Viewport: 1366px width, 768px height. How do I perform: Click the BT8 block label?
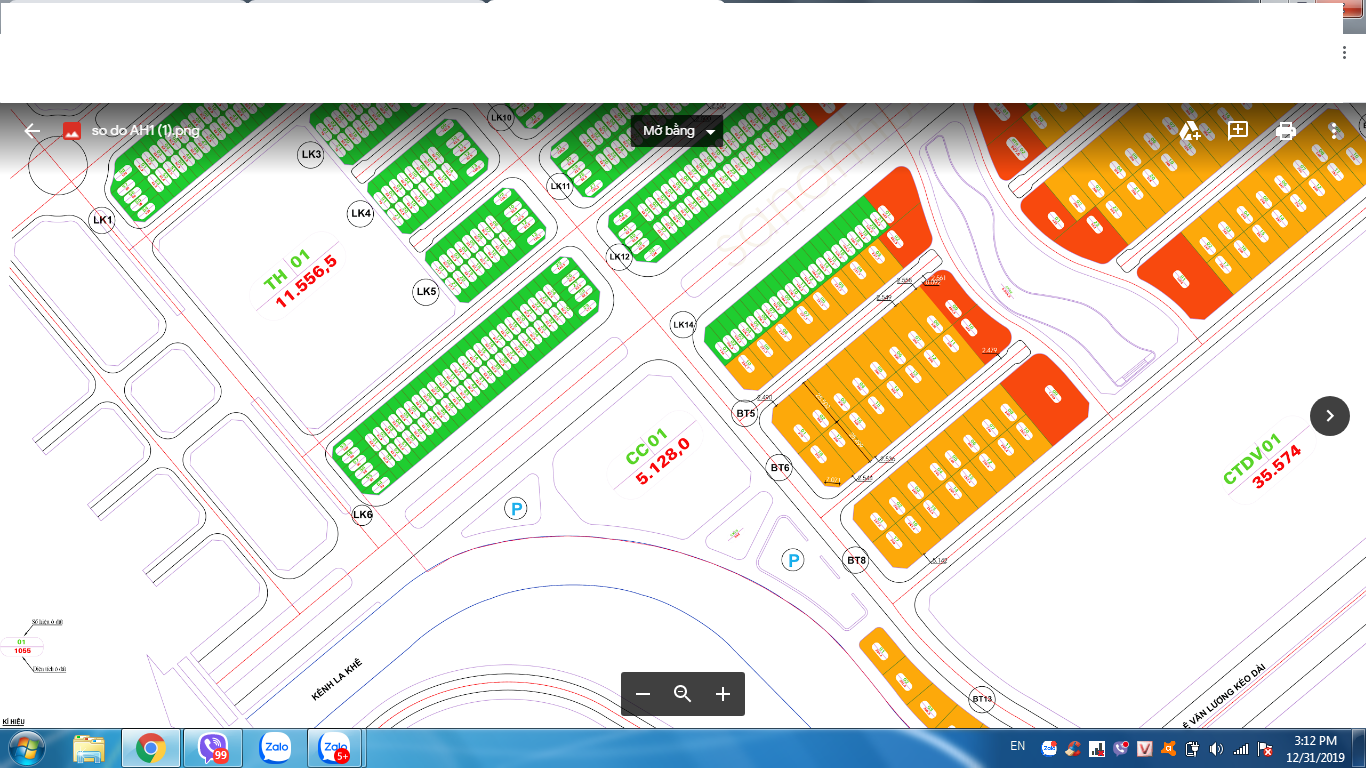click(x=856, y=561)
